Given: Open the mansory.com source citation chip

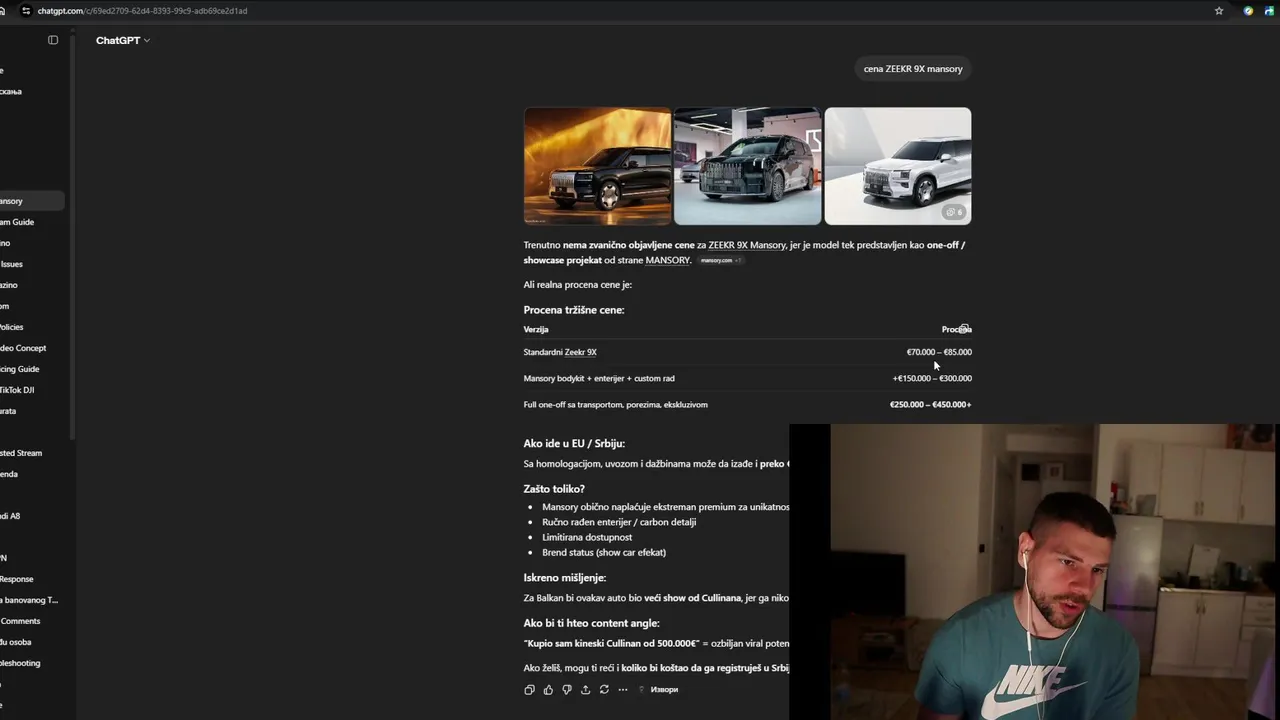Looking at the screenshot, I should coord(720,260).
